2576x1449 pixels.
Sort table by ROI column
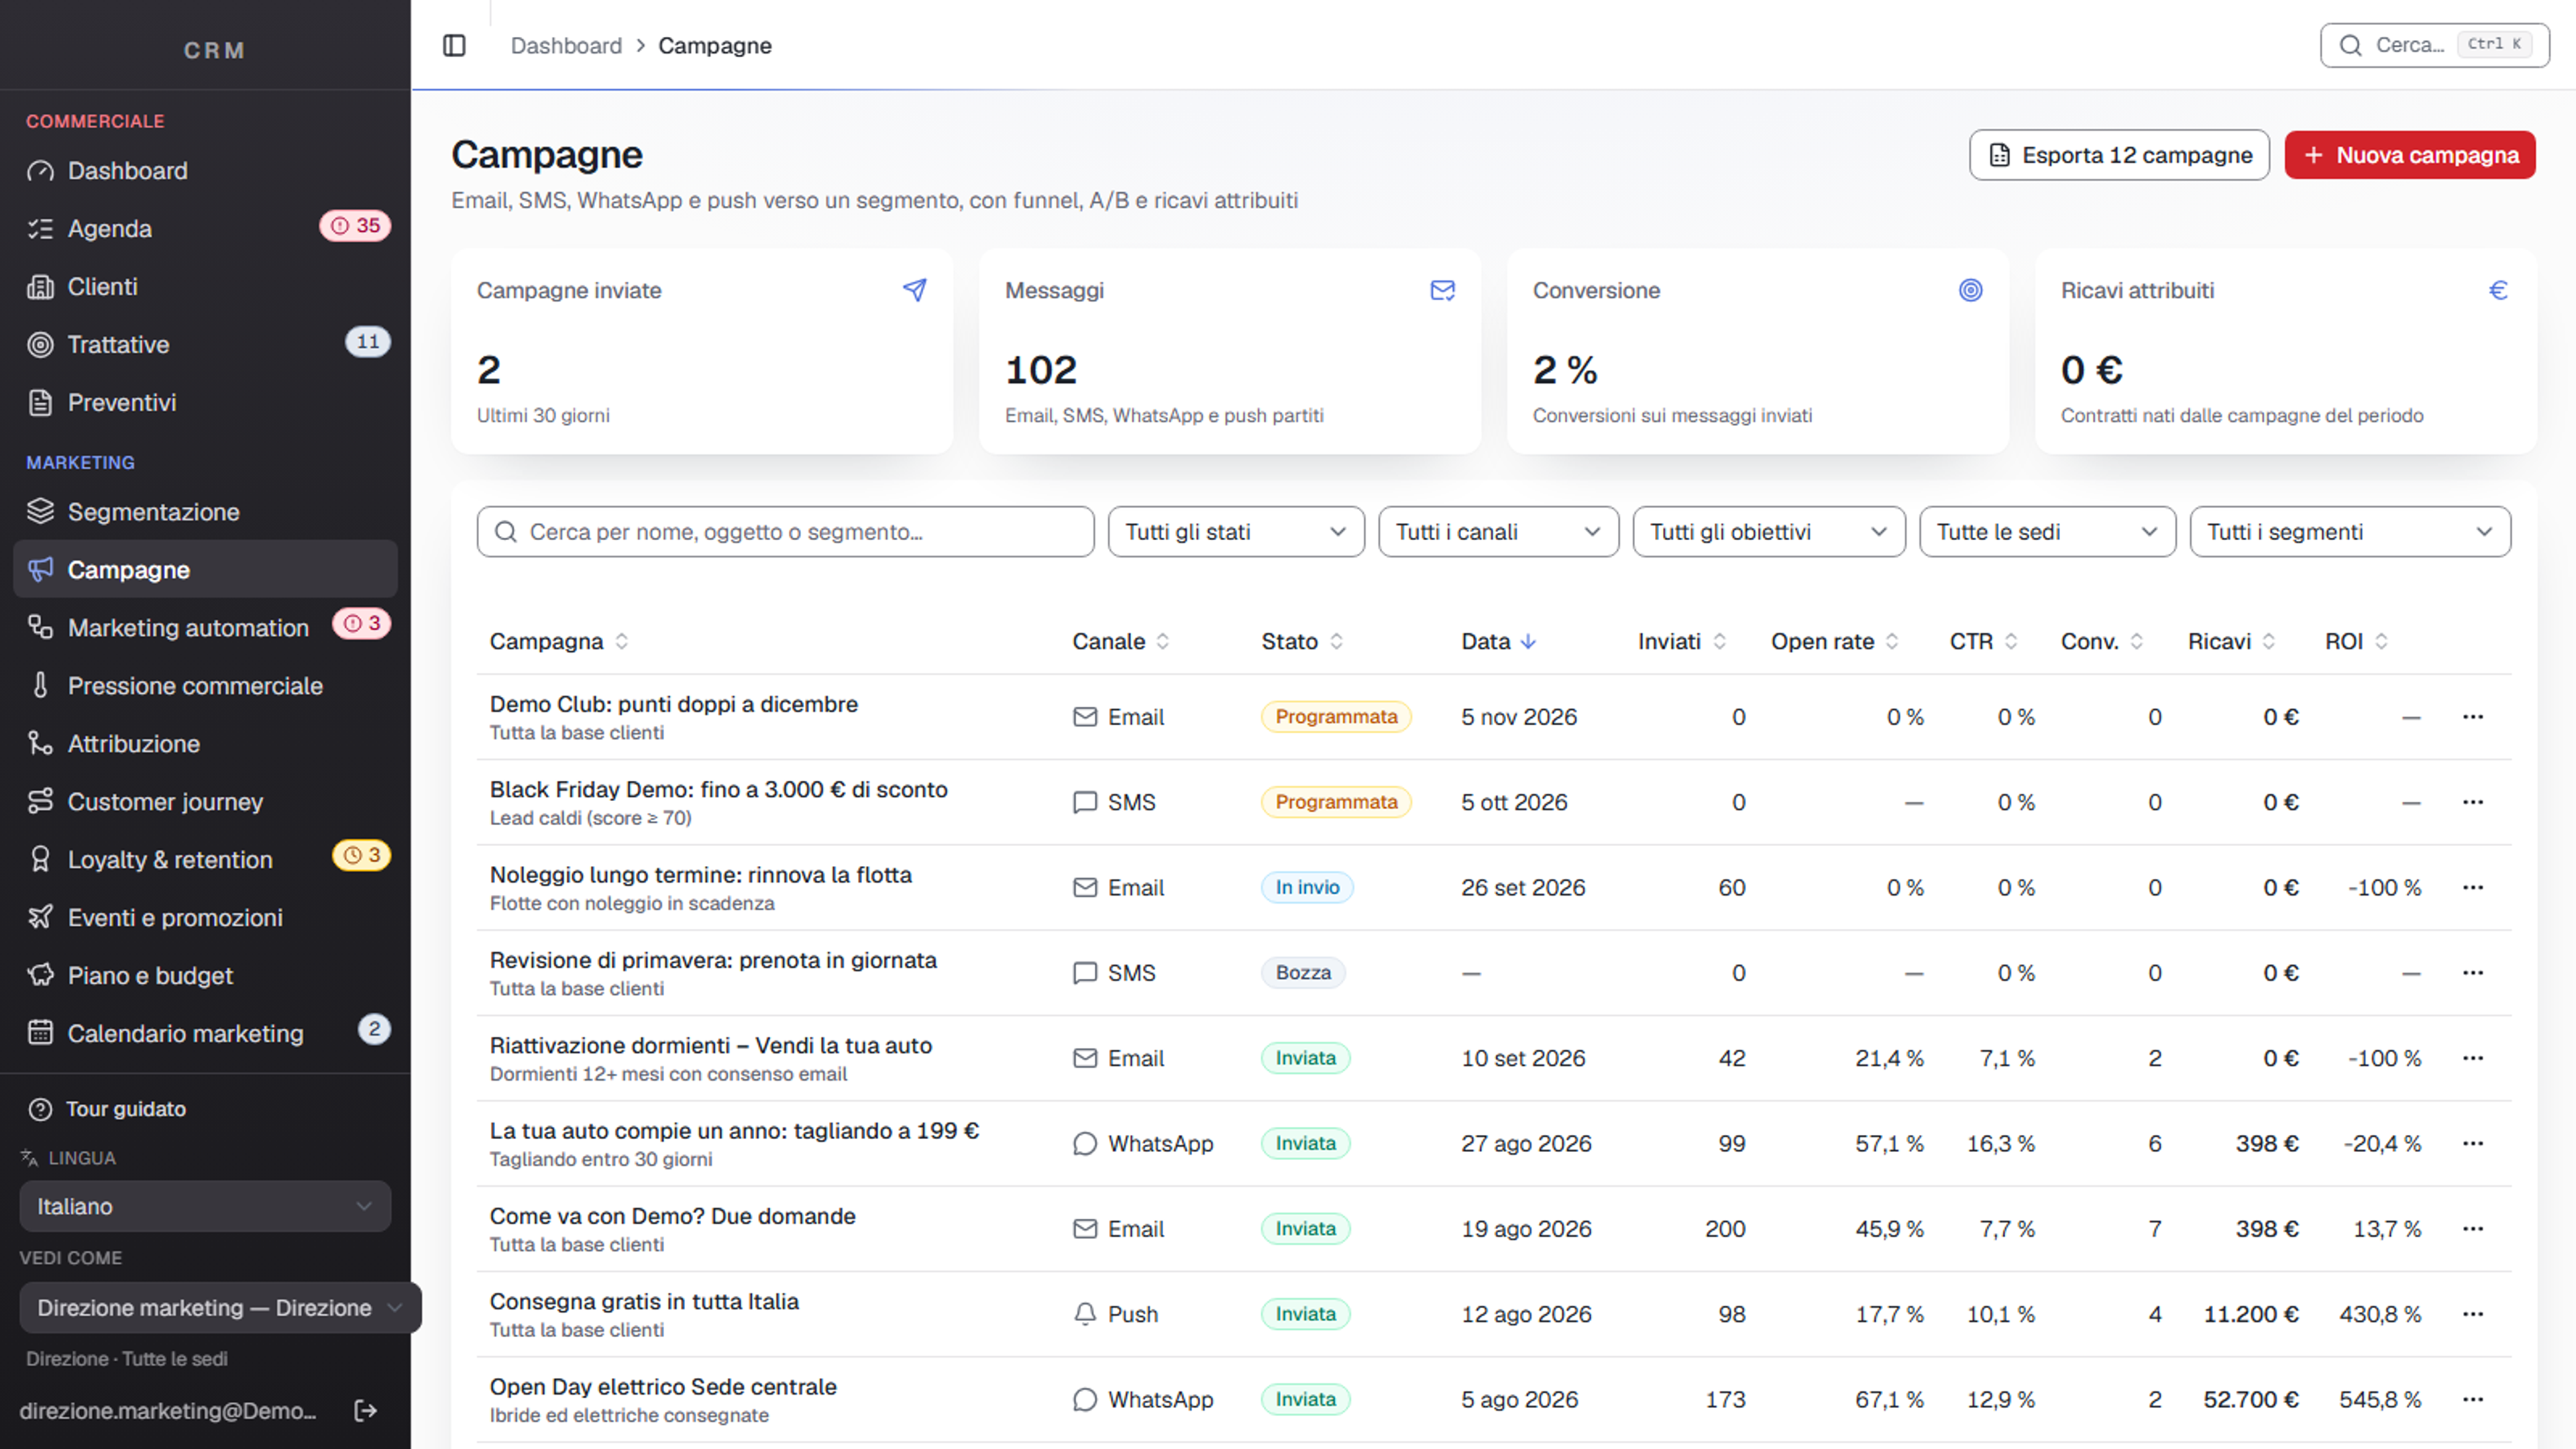point(2357,642)
